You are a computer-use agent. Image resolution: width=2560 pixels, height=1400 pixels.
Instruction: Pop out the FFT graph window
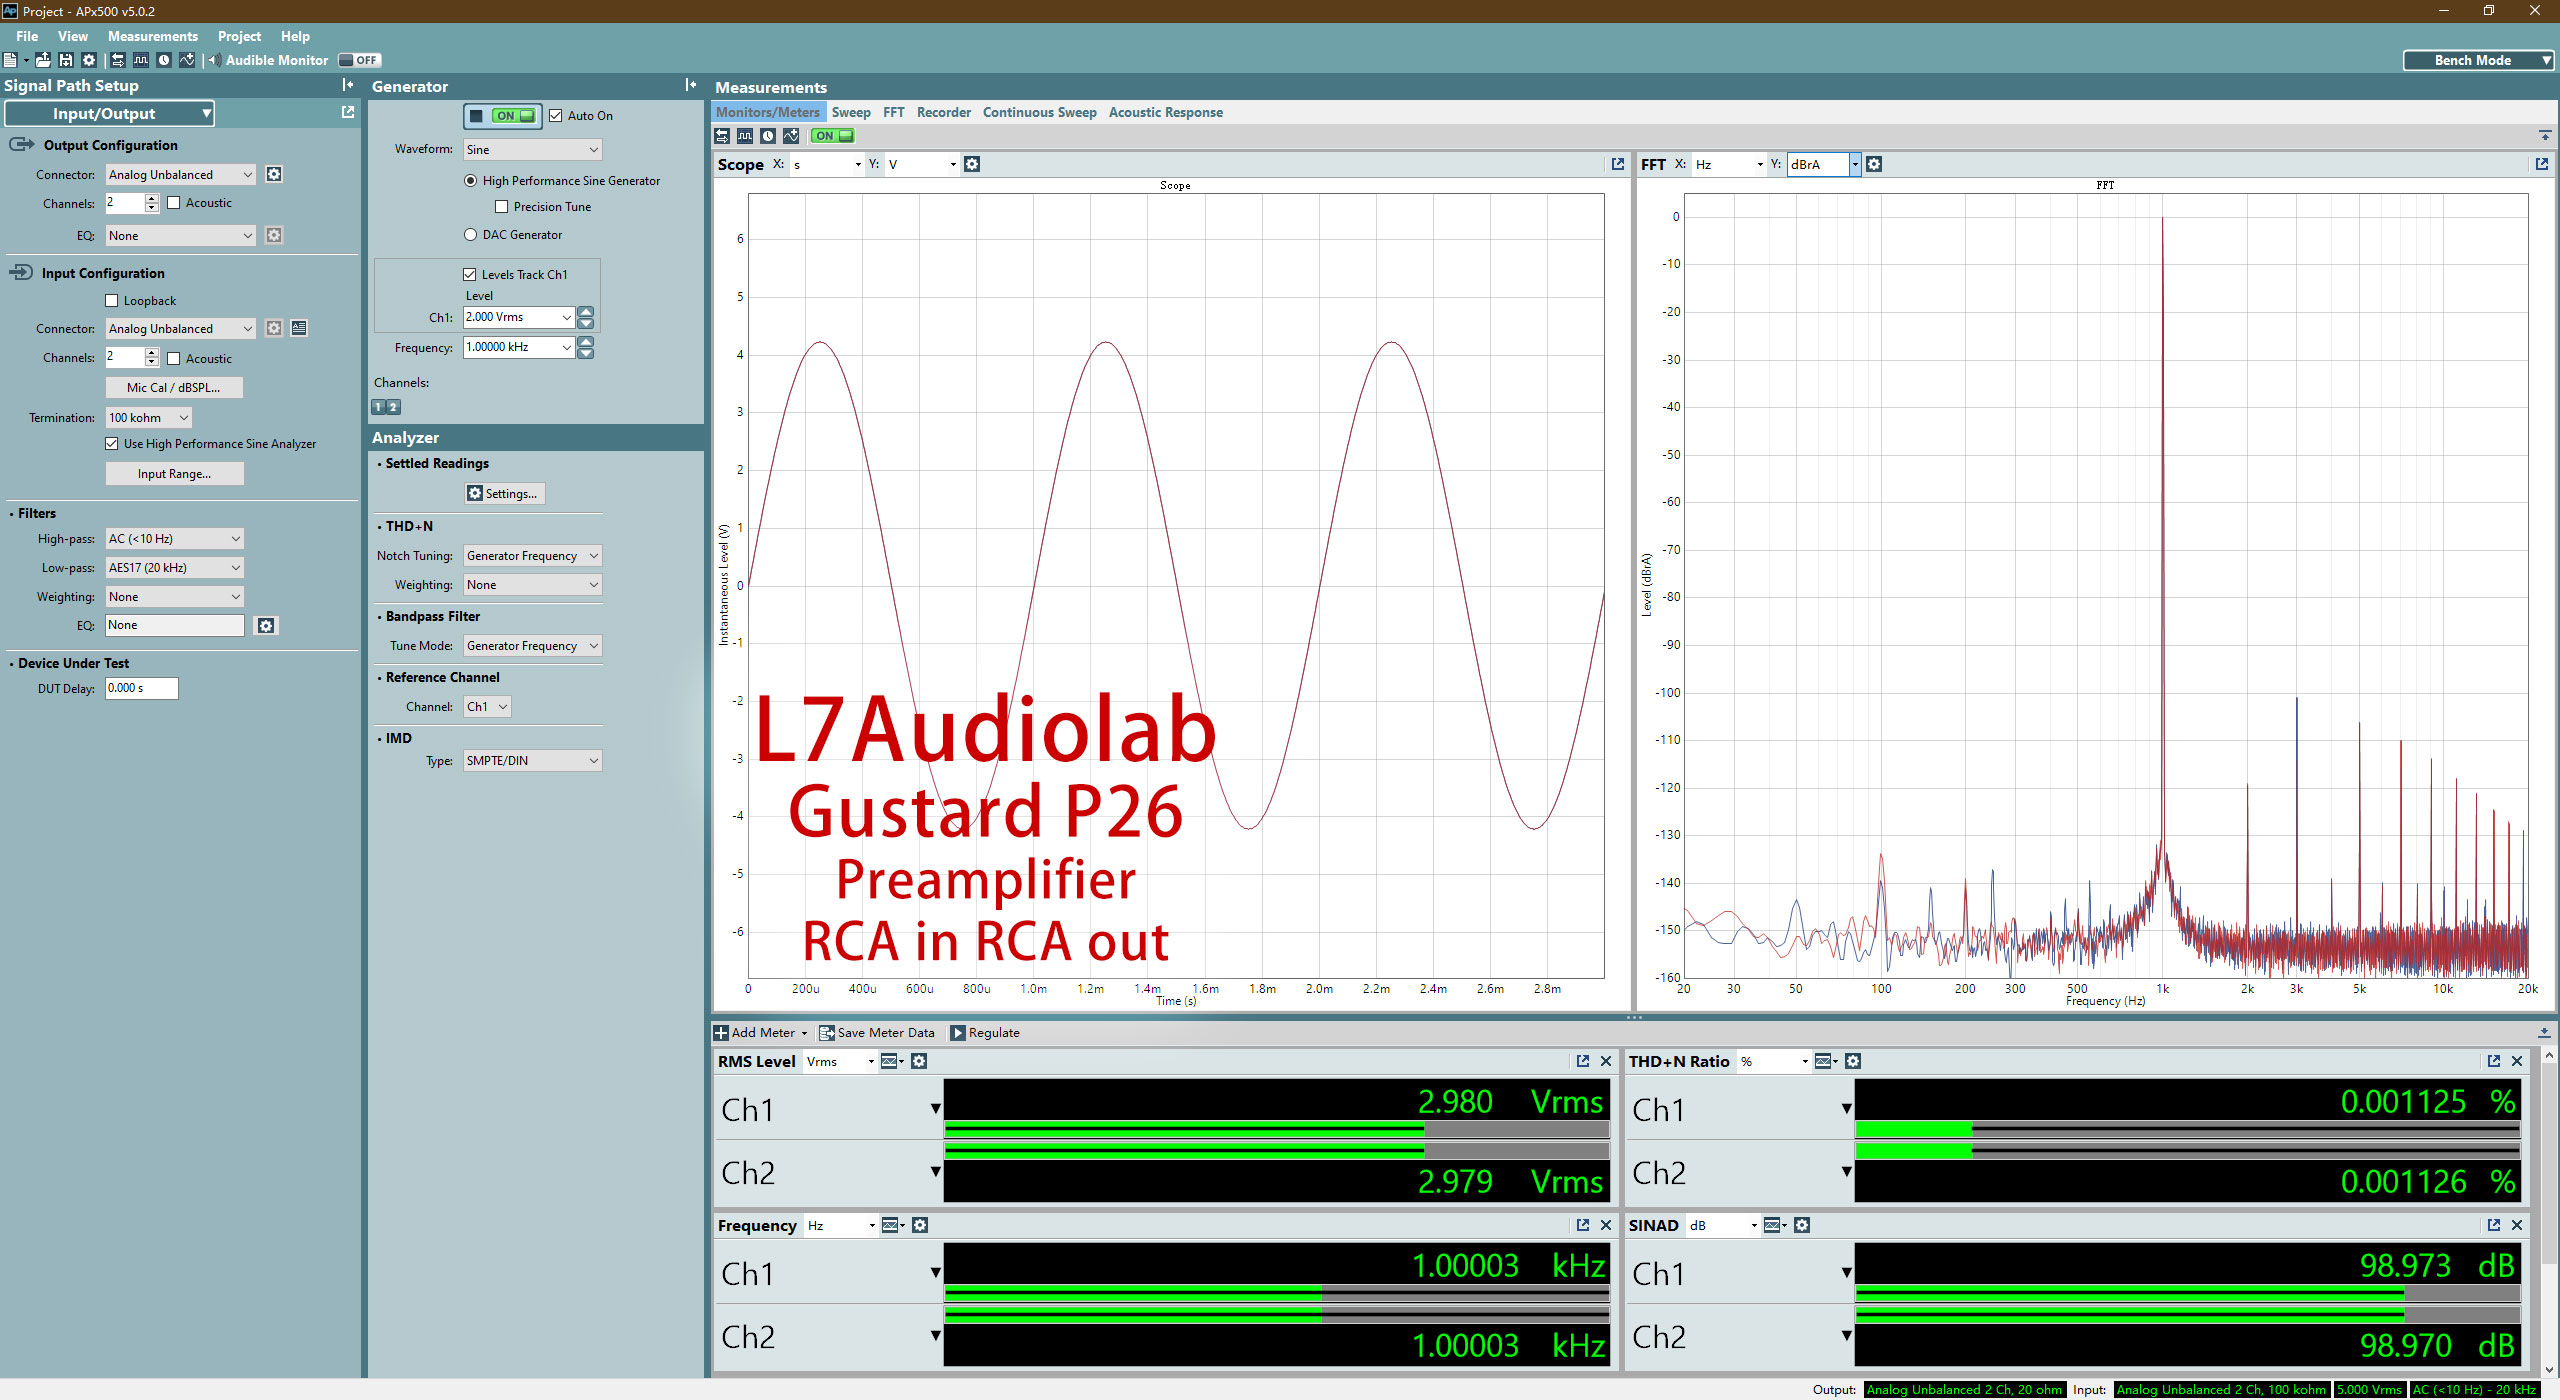[x=2542, y=164]
